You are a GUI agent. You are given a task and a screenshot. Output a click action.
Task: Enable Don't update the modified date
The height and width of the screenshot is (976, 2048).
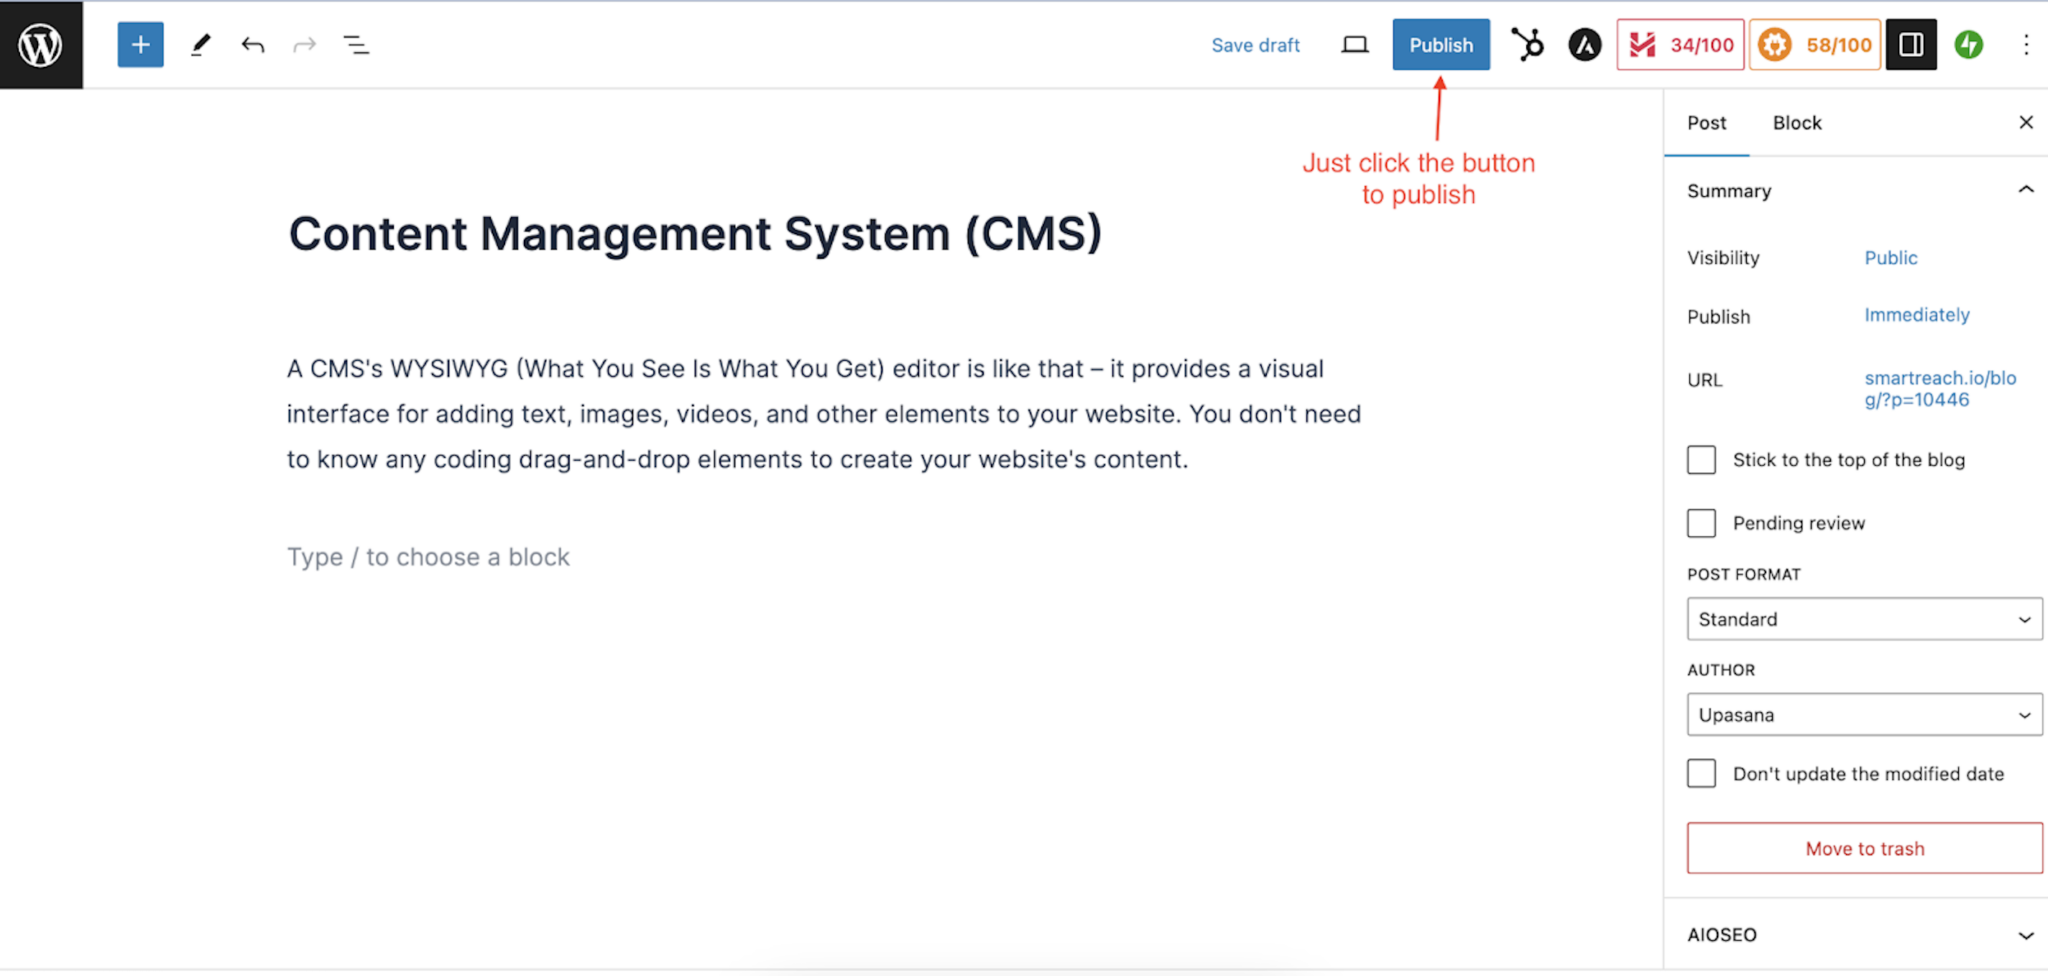point(1701,773)
